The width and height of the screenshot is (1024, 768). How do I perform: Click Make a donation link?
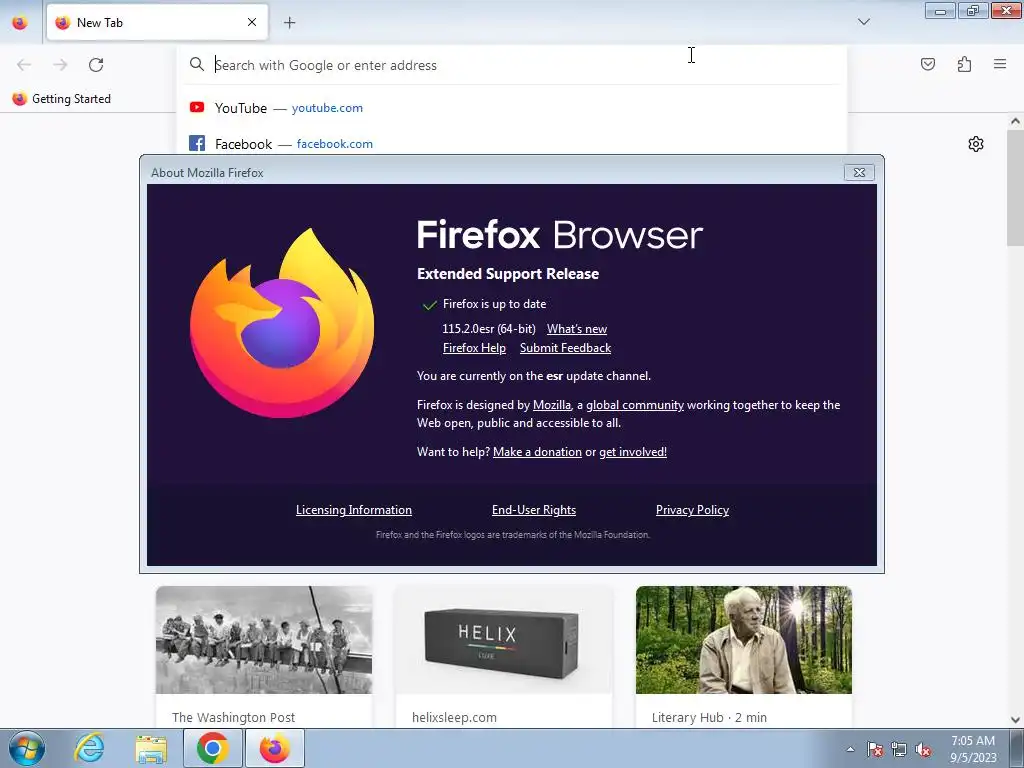pyautogui.click(x=537, y=452)
